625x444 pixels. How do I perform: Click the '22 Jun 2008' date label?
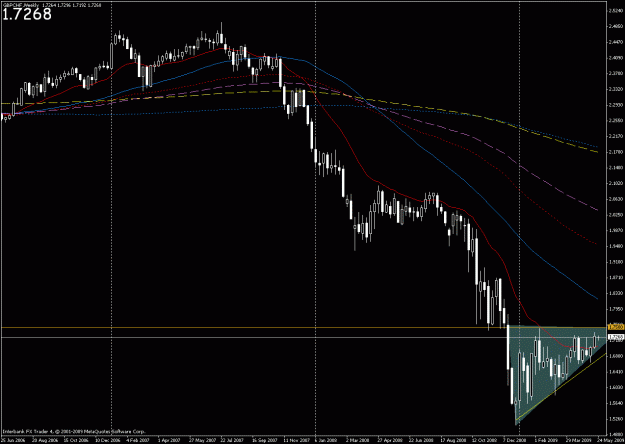point(419,440)
